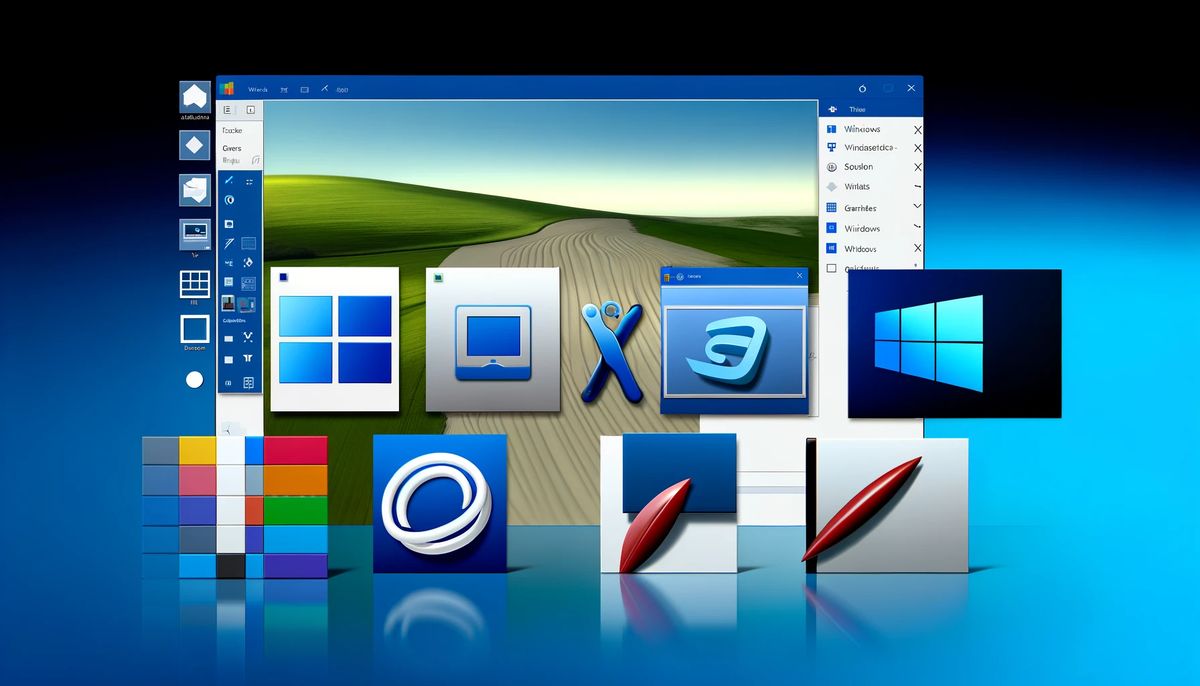
Task: Pick the pink swatch in the color palette
Action: (198, 481)
